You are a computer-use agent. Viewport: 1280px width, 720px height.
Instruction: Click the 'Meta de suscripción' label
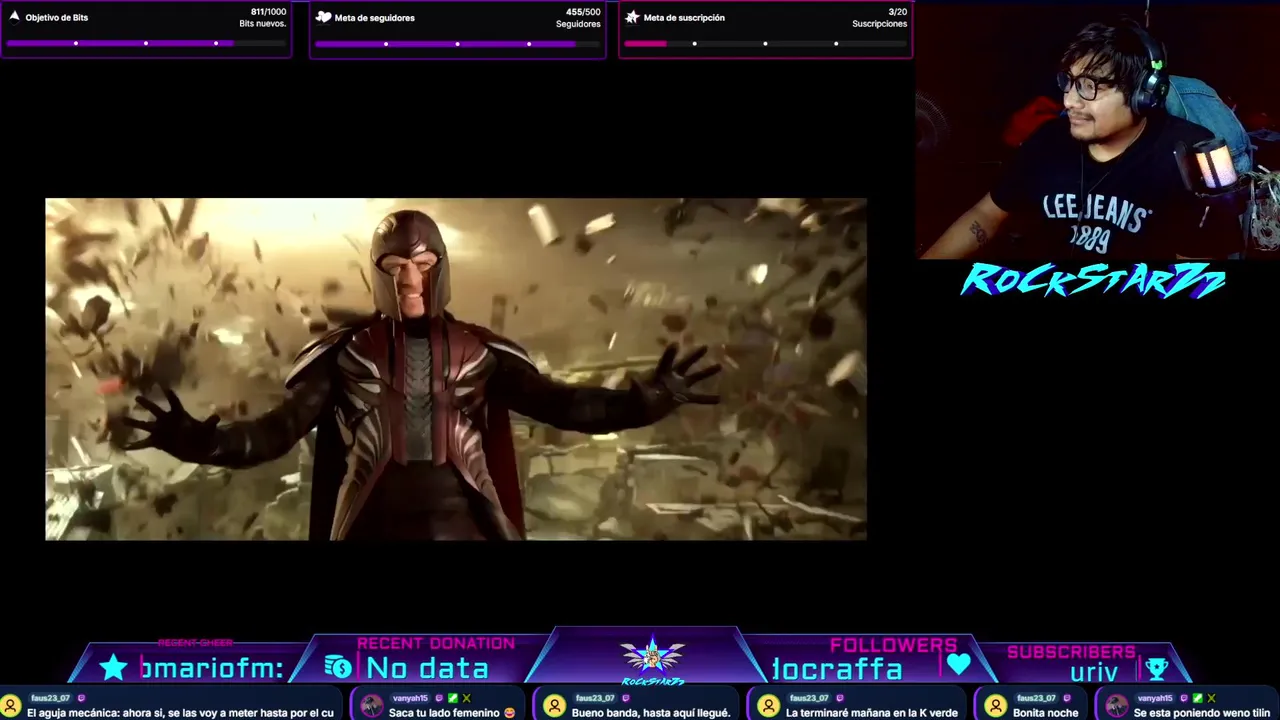click(684, 18)
